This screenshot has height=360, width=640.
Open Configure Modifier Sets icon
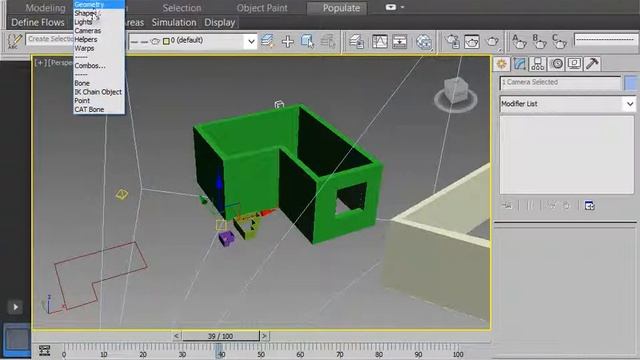[x=589, y=205]
